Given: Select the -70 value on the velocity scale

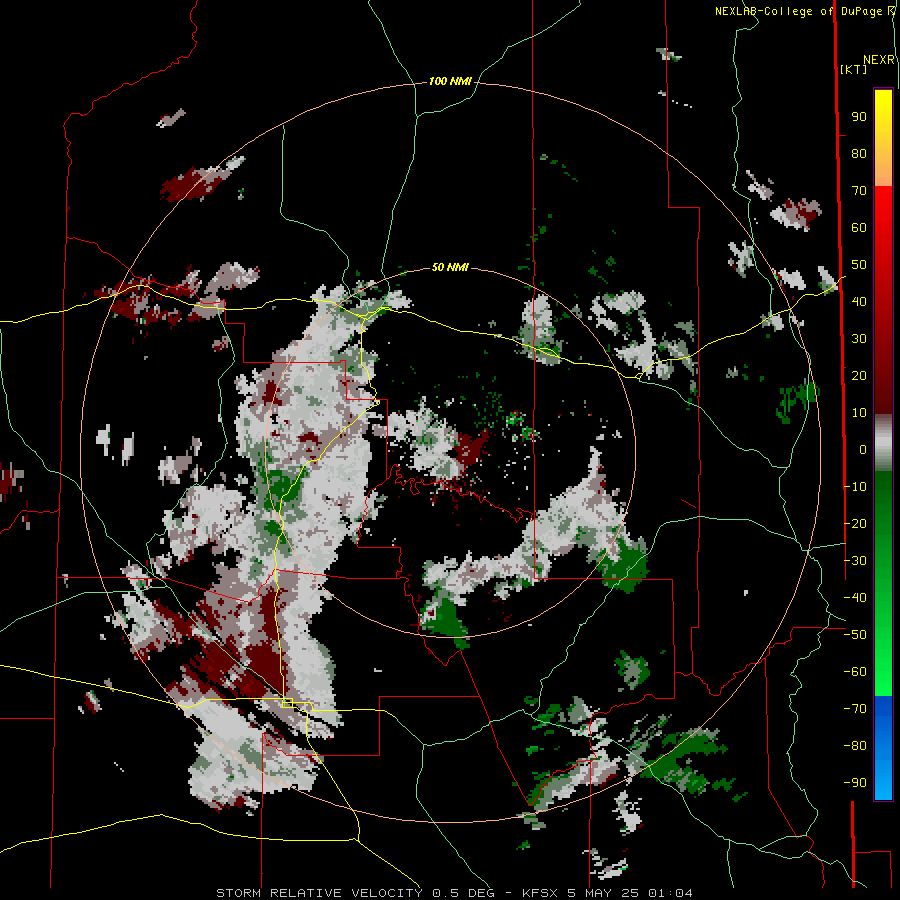Looking at the screenshot, I should click(x=855, y=709).
